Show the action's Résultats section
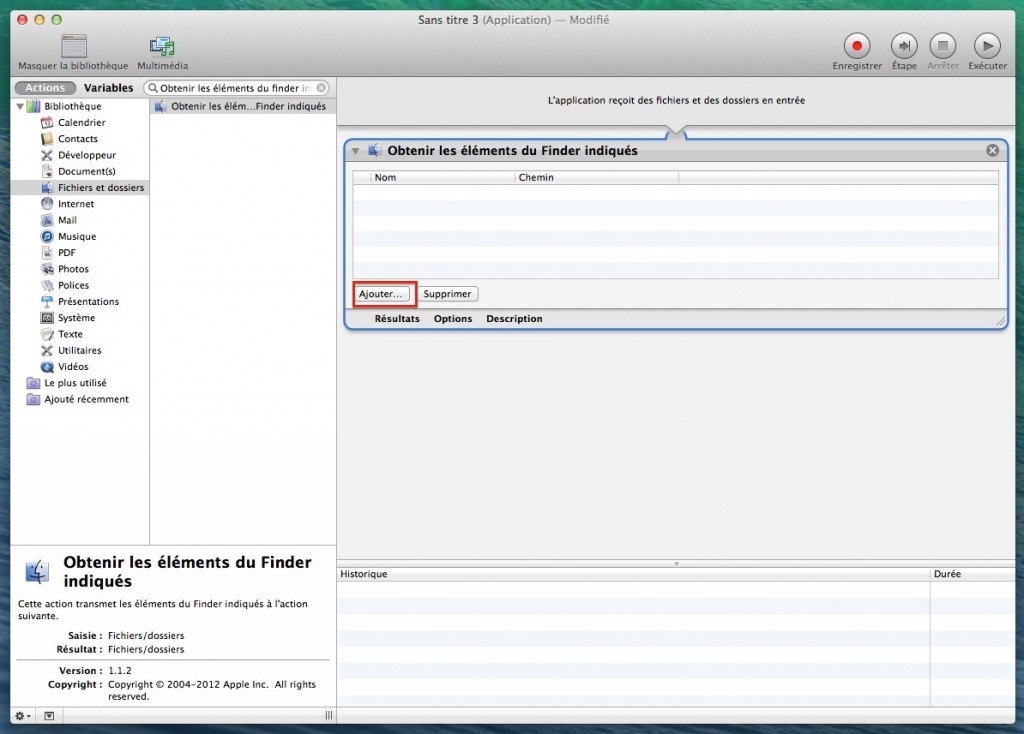This screenshot has width=1024, height=734. click(x=397, y=319)
